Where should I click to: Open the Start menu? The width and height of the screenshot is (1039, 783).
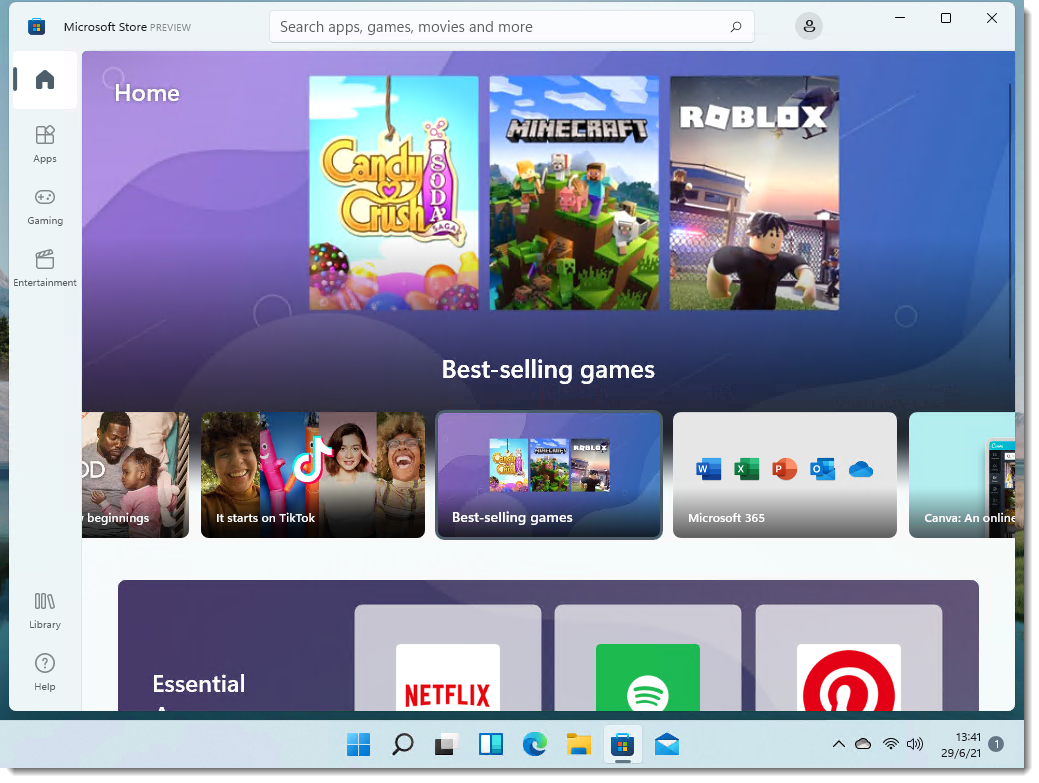click(x=358, y=744)
